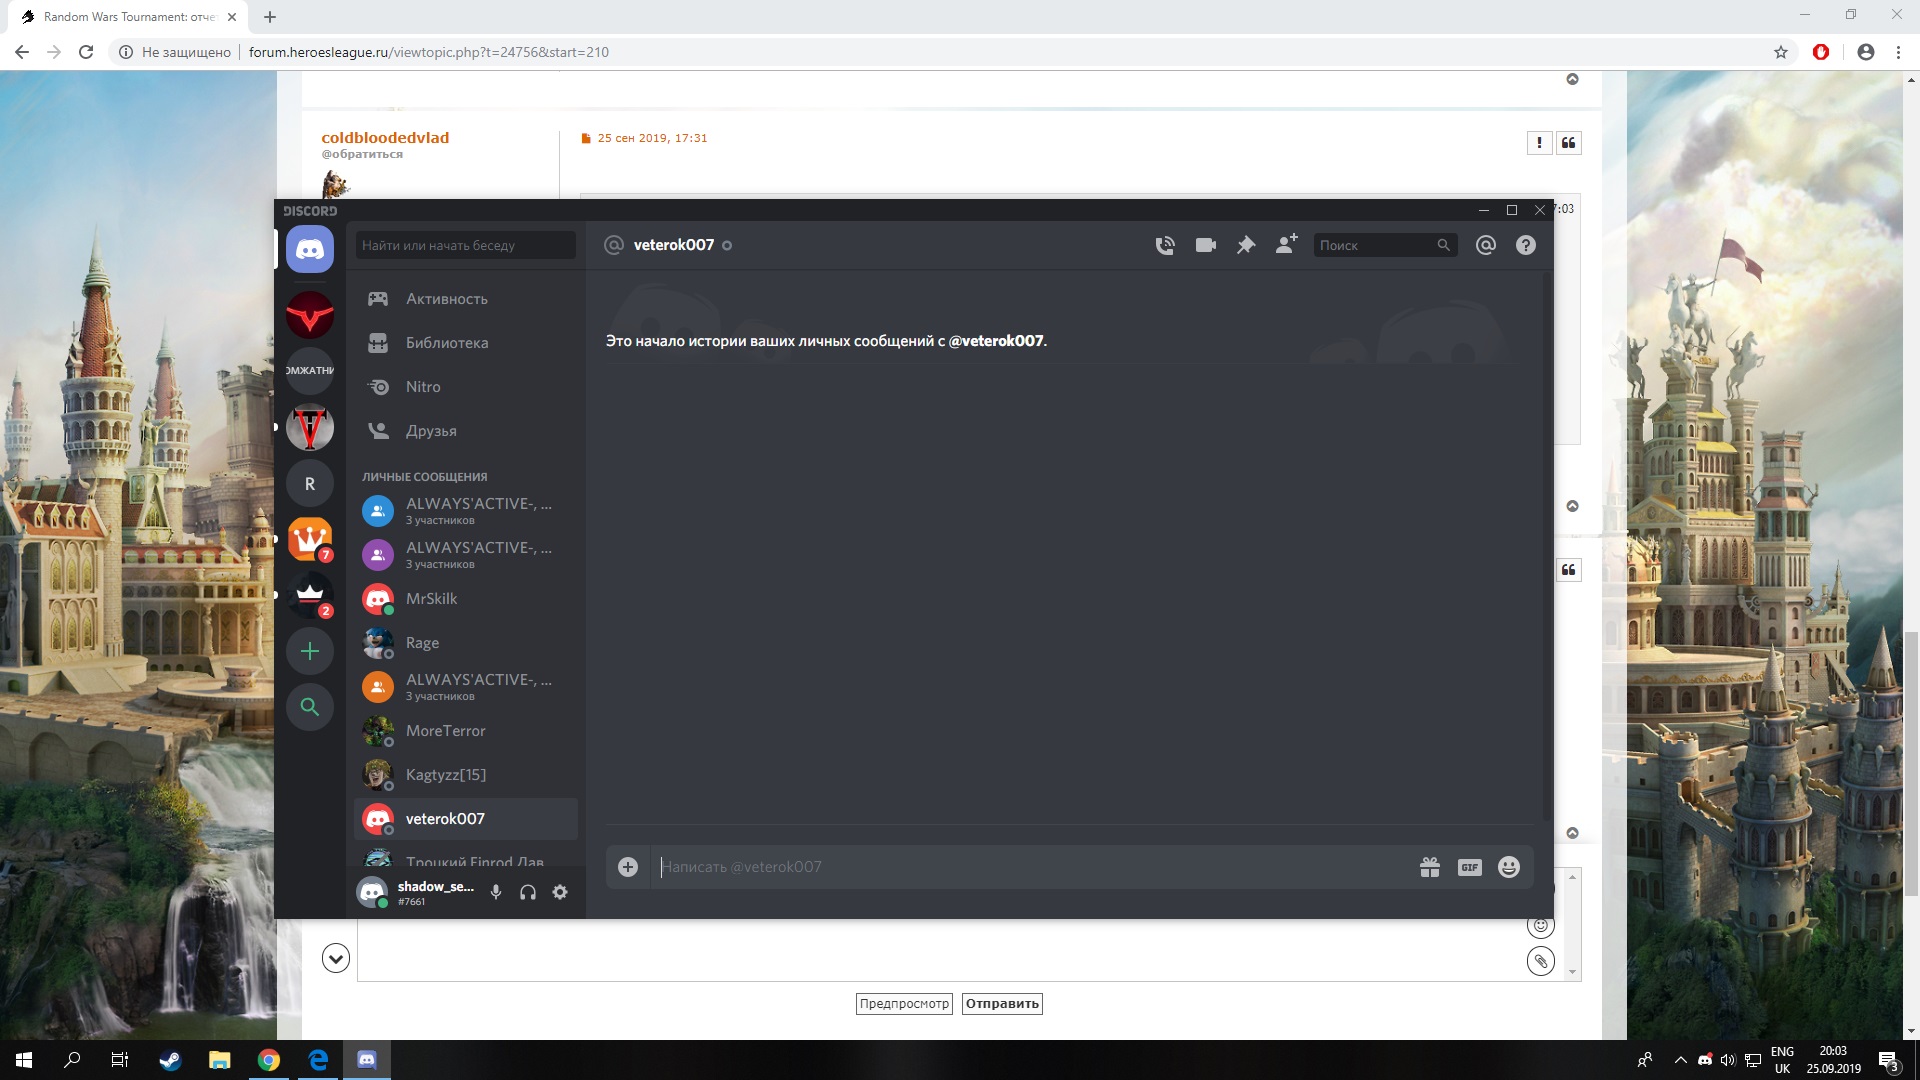Open Discord mentions inbox
Image resolution: width=1920 pixels, height=1080 pixels.
tap(1486, 245)
